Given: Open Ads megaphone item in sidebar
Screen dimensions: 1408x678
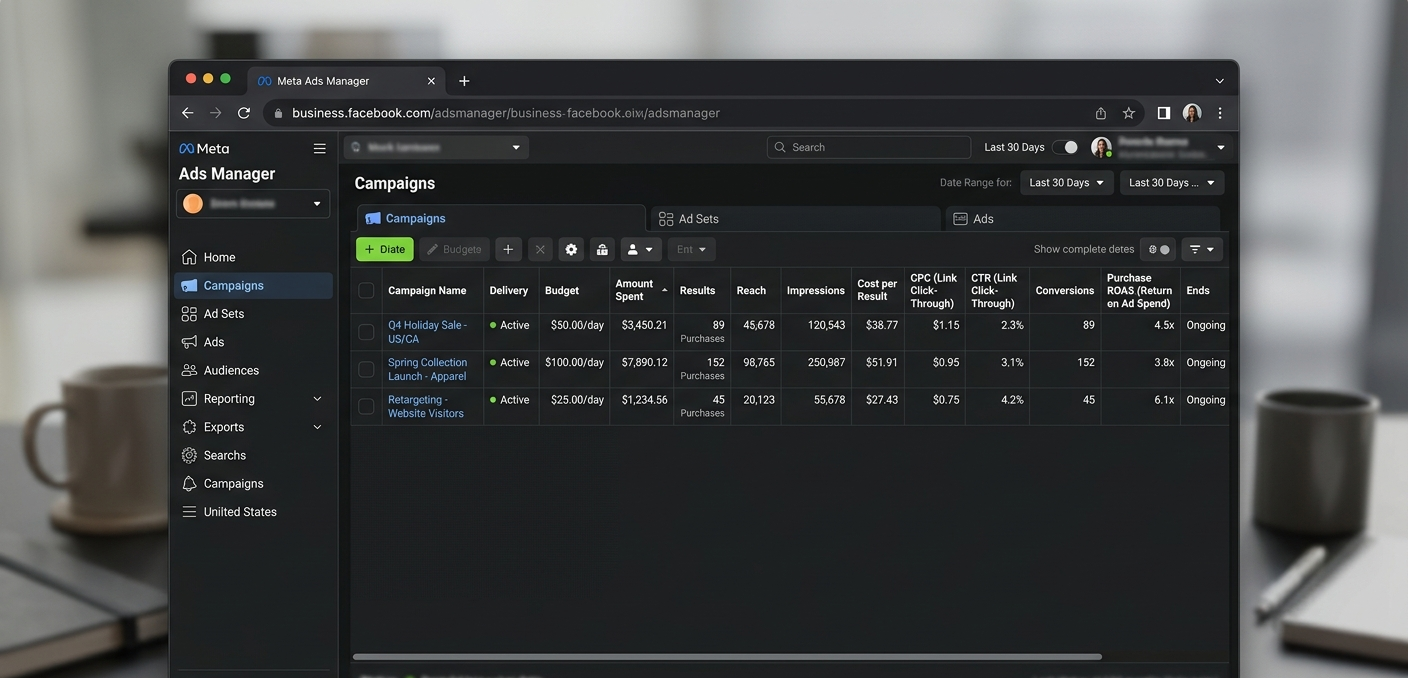Looking at the screenshot, I should (x=213, y=342).
